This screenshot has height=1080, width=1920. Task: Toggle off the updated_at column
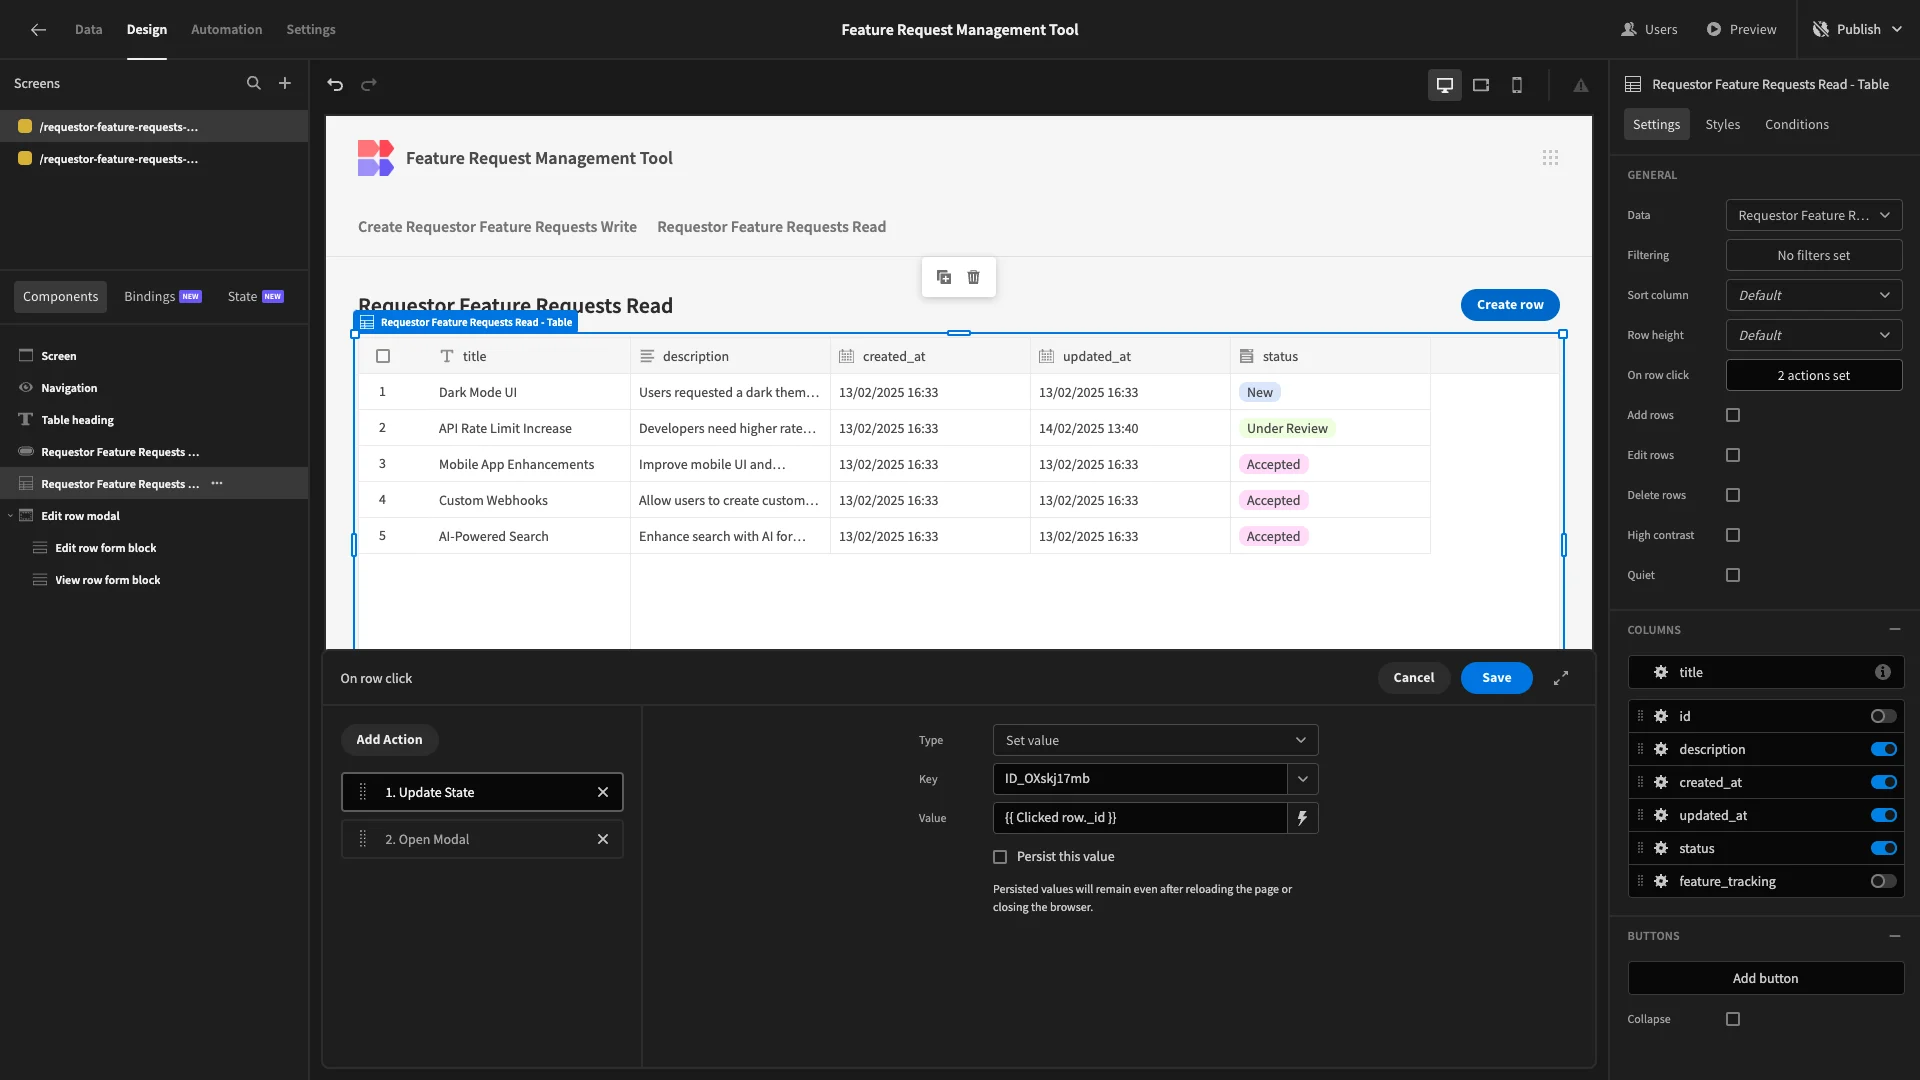[x=1883, y=815]
